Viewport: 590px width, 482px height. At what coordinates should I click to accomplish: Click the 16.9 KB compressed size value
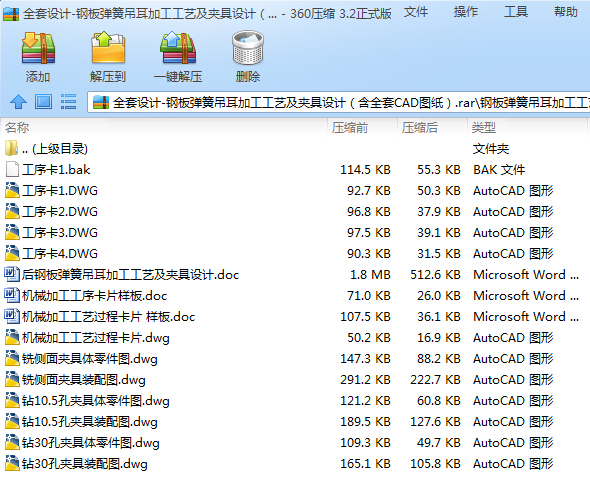pyautogui.click(x=439, y=338)
